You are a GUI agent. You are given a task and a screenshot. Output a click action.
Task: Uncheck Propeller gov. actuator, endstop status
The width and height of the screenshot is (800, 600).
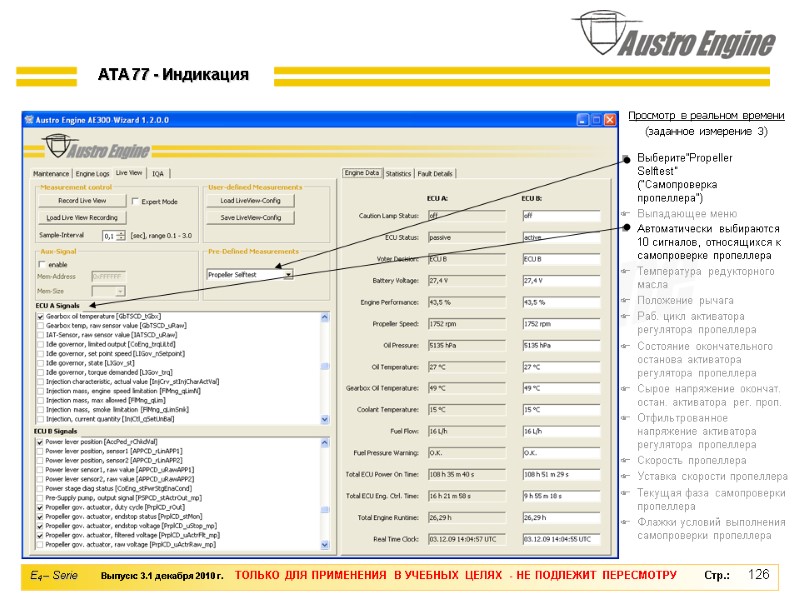click(40, 517)
